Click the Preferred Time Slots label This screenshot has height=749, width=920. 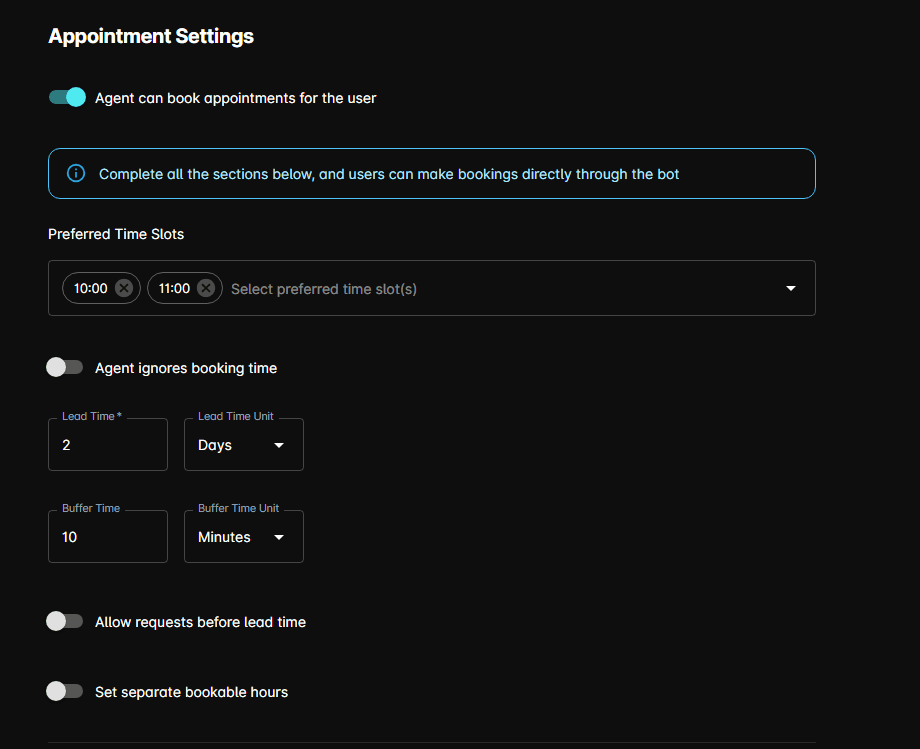(116, 234)
